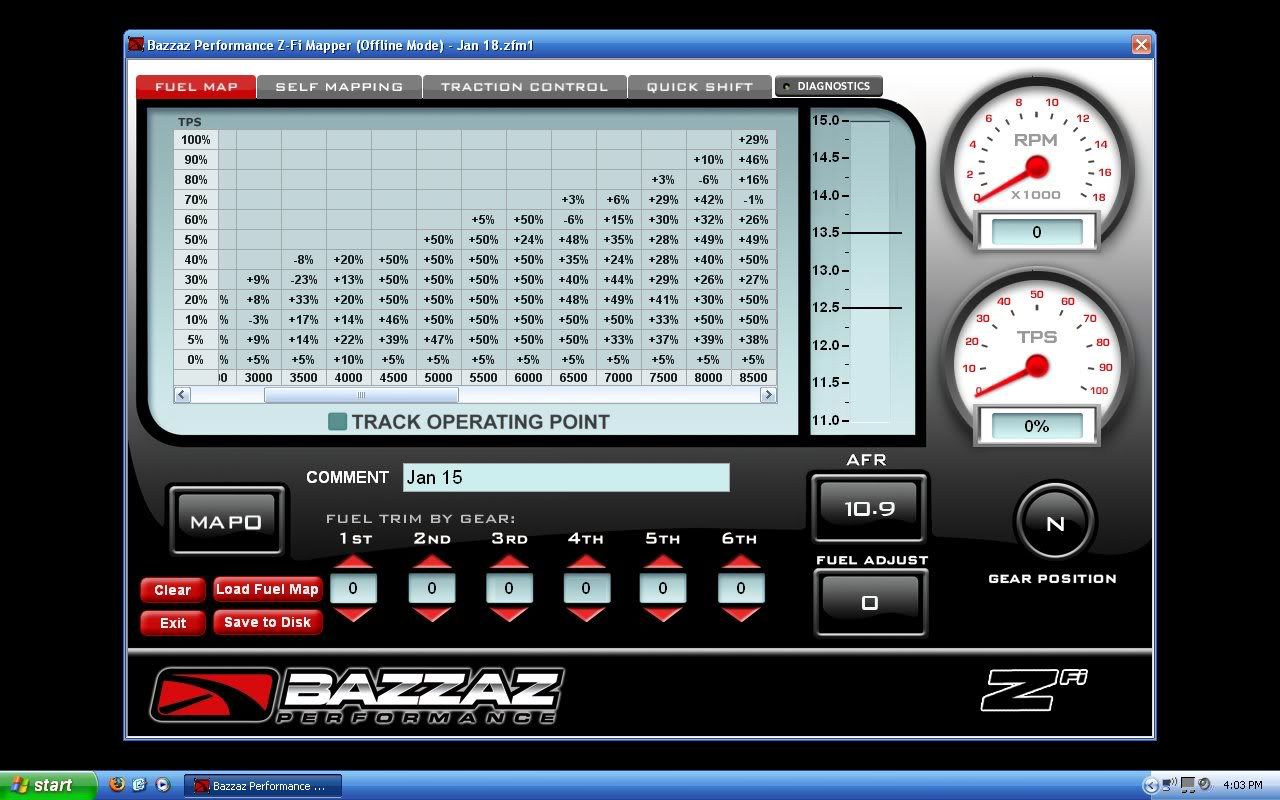Screen dimensions: 1280x800
Task: Click the TPS readout box showing 0%
Action: point(1037,426)
